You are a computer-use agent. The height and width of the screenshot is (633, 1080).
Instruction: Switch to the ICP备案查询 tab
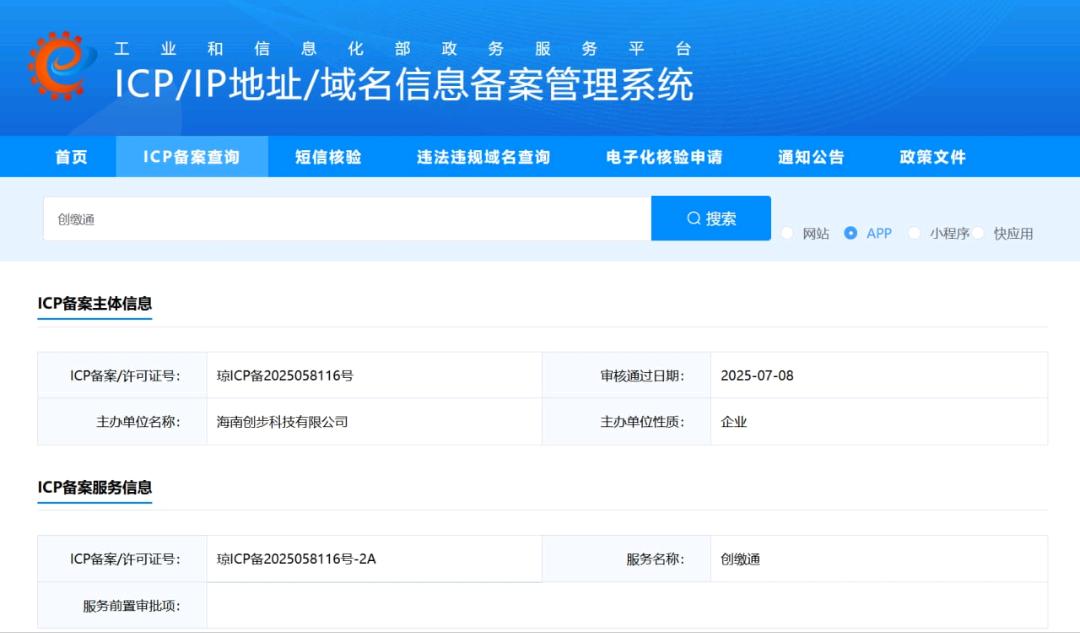[192, 156]
